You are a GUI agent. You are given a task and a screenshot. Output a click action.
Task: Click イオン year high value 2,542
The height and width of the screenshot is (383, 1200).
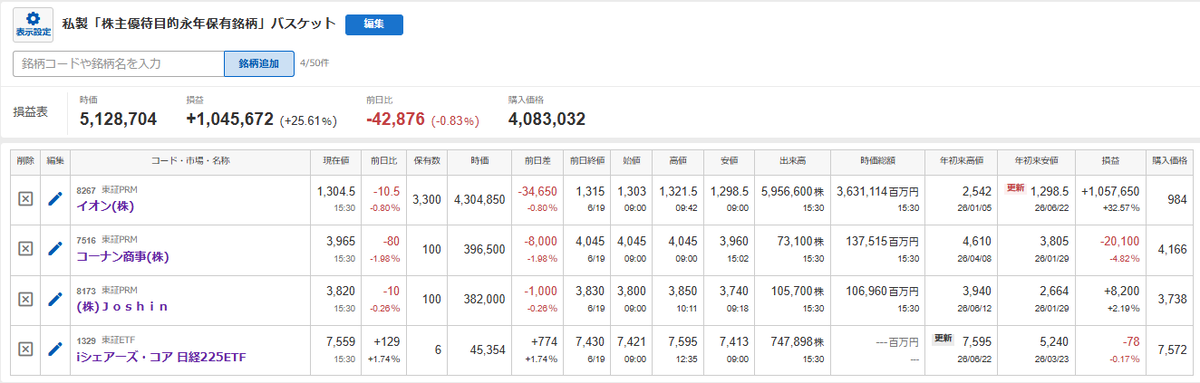pyautogui.click(x=977, y=190)
